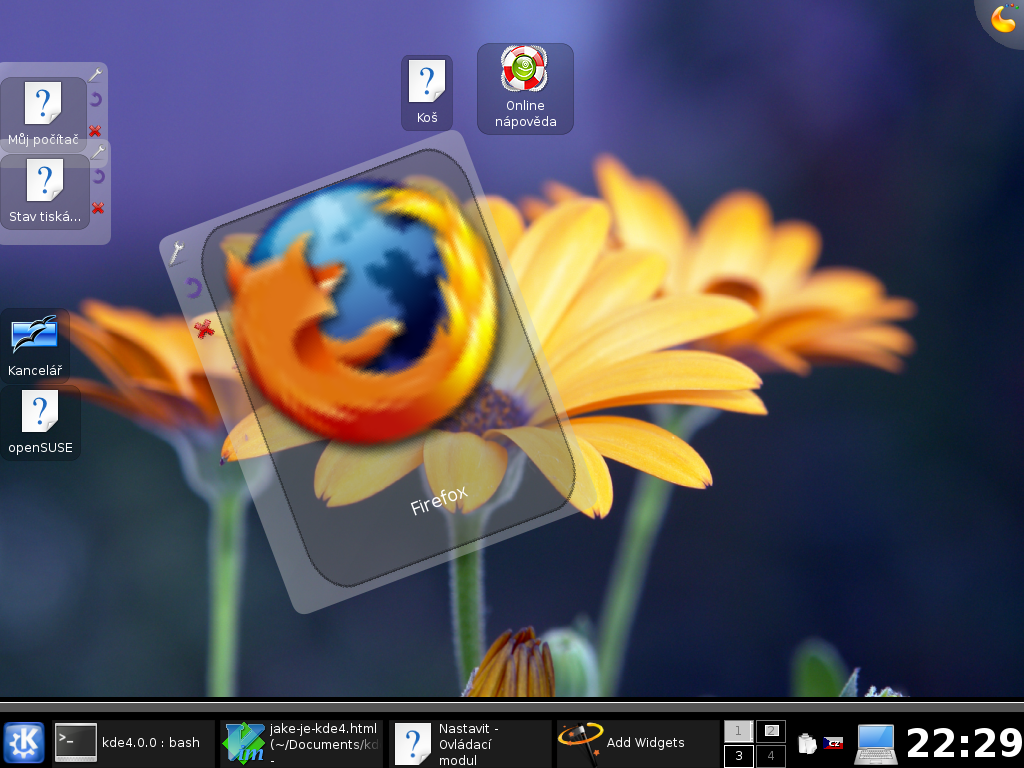Open the Nastavit Ovládací modul task
This screenshot has width=1024, height=768.
[469, 743]
